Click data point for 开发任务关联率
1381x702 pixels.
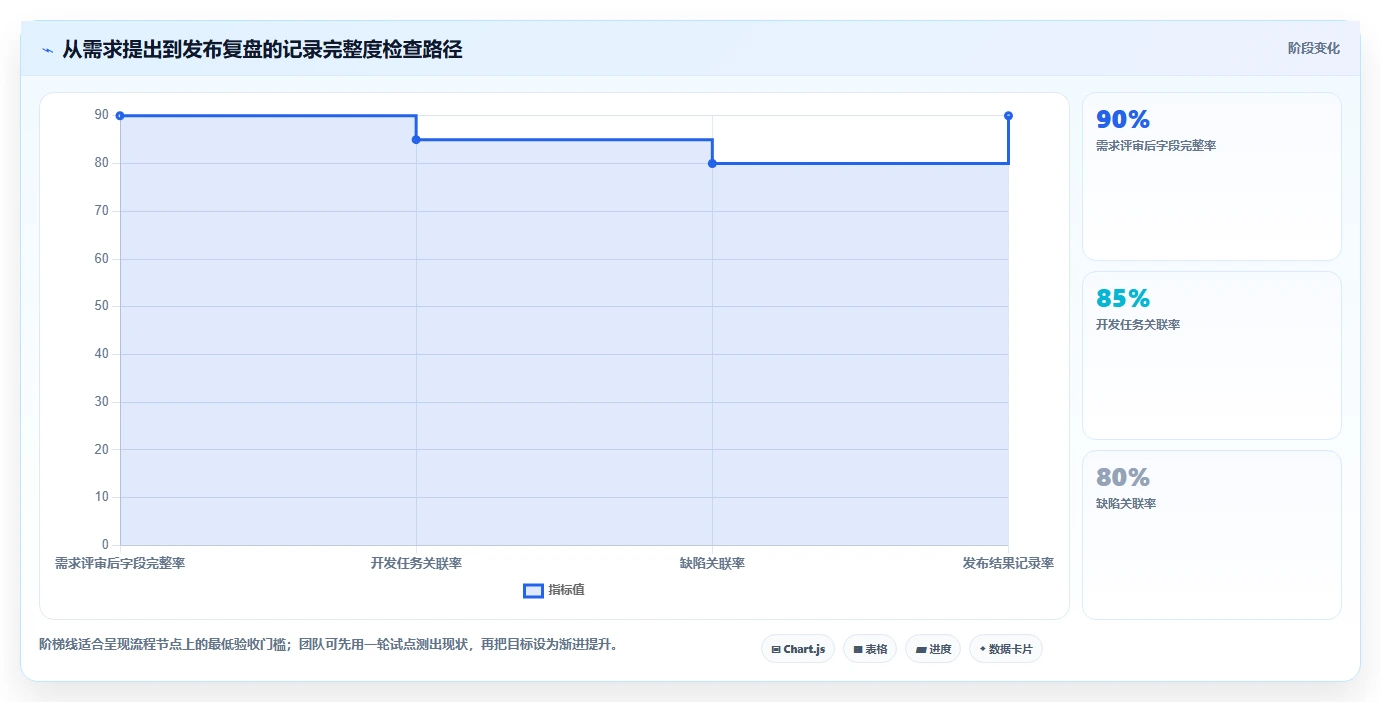(416, 140)
